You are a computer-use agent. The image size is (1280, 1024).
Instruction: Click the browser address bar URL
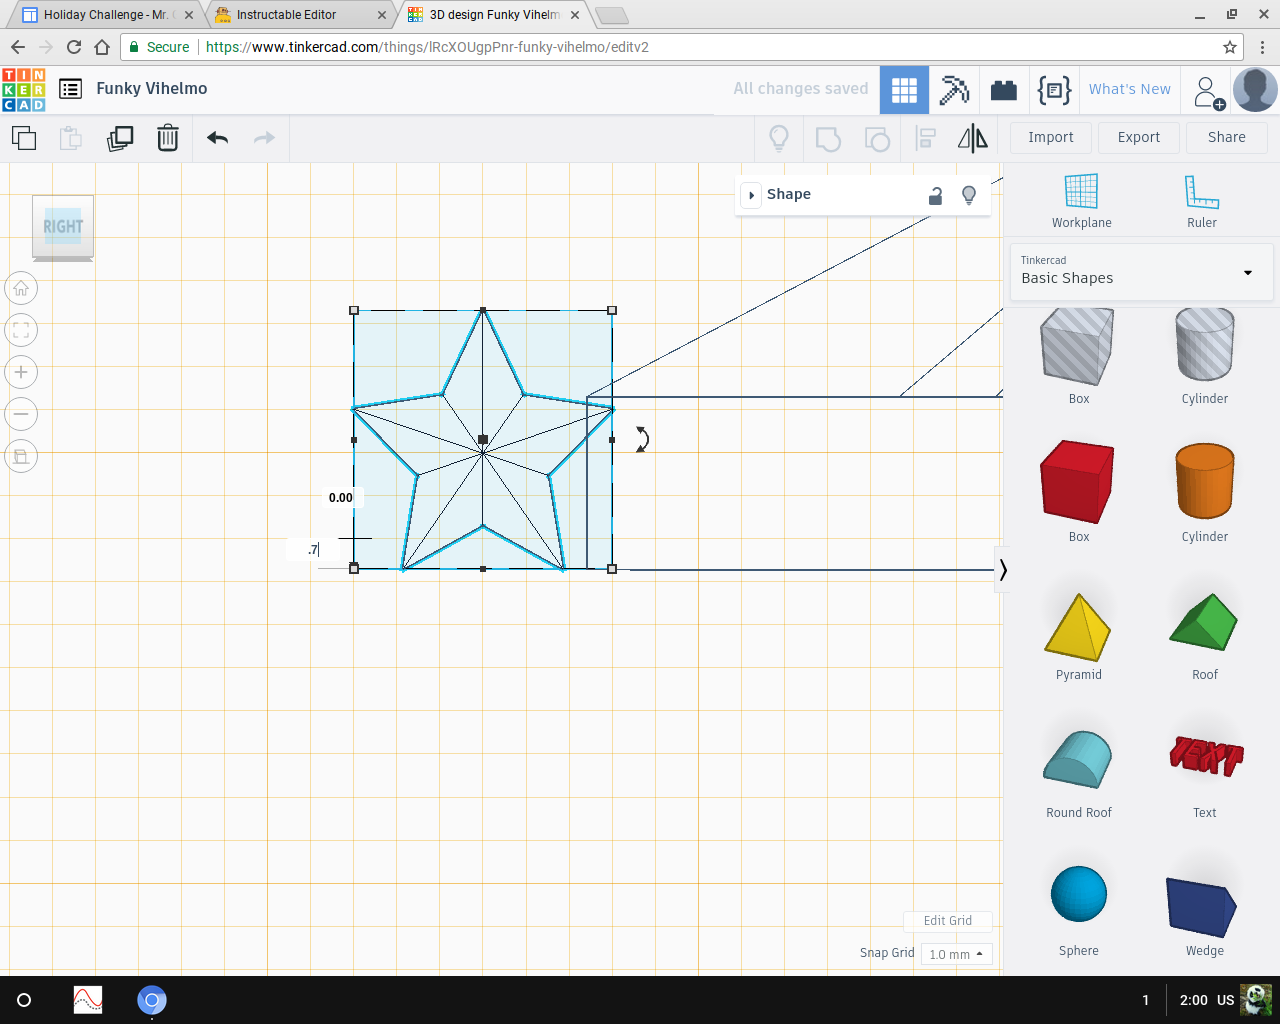coord(427,47)
